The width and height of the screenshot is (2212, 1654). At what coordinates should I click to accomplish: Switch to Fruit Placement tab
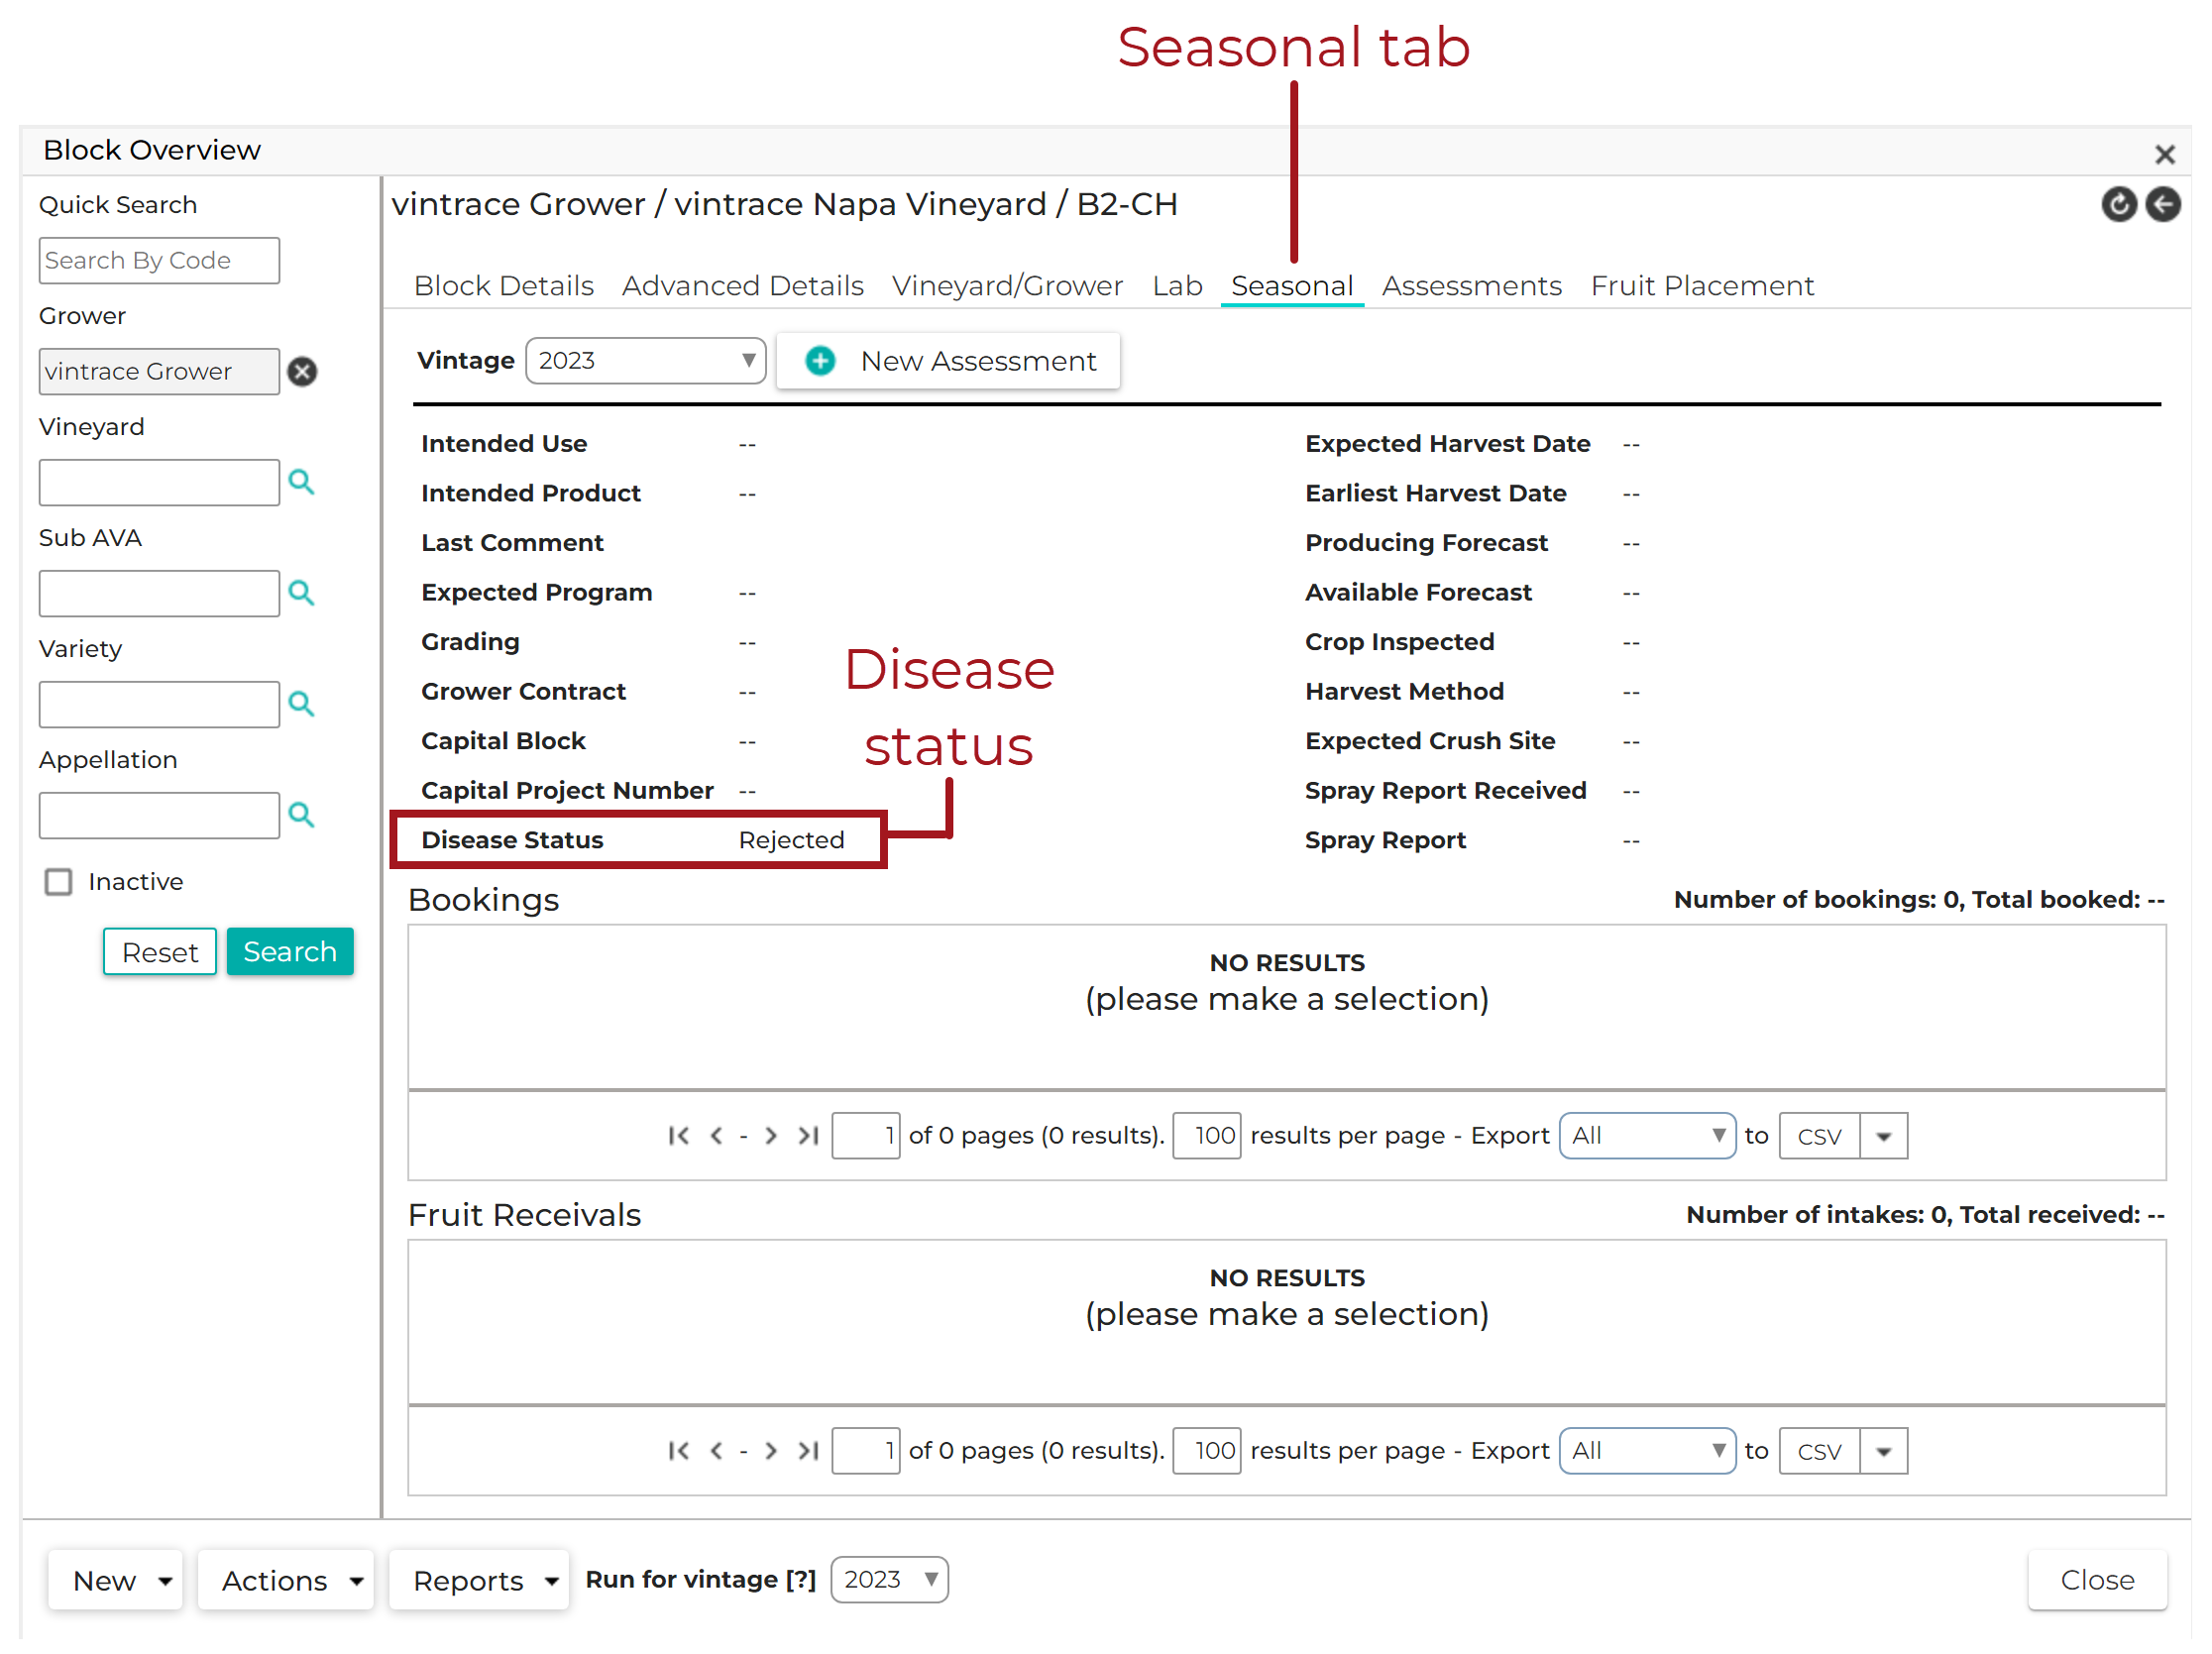pos(1702,286)
